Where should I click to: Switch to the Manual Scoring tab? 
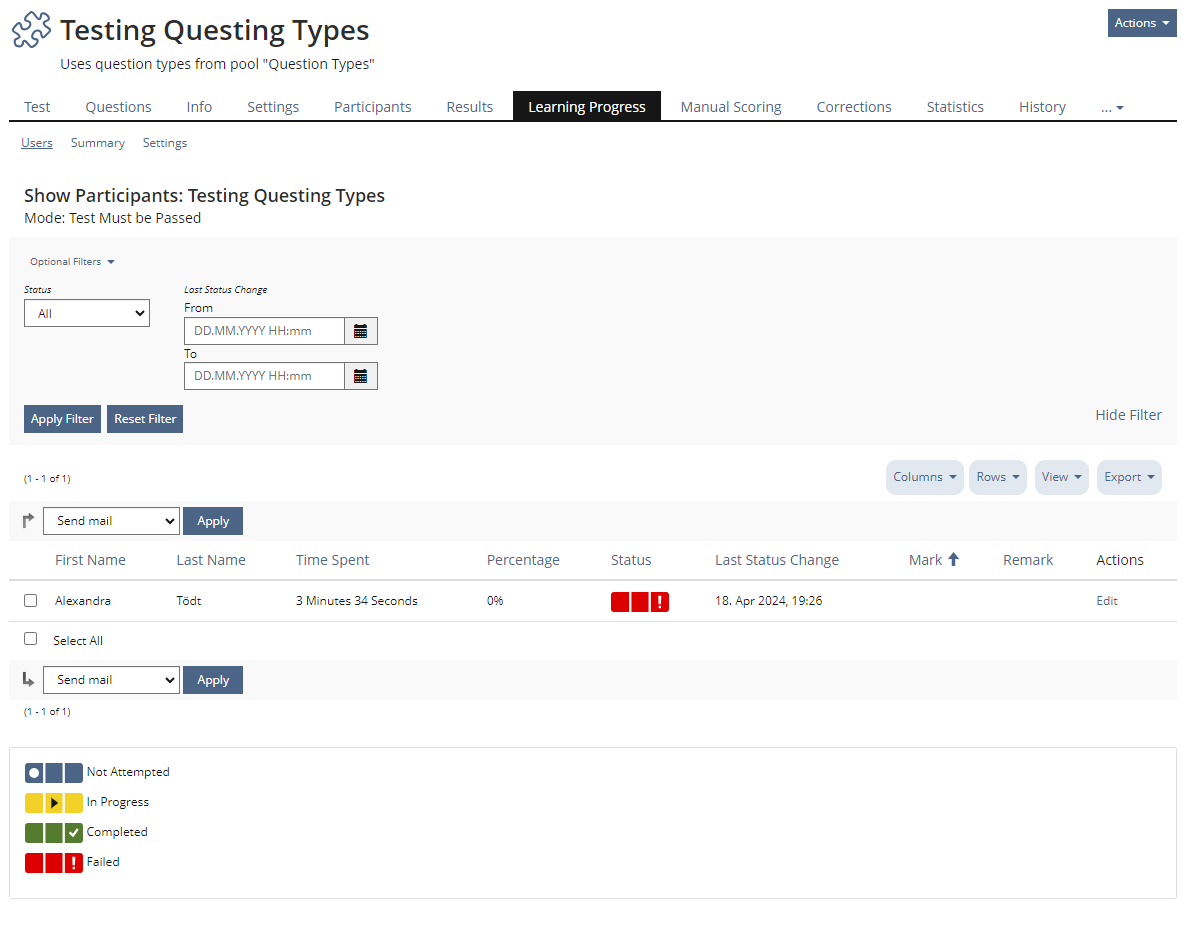click(x=730, y=107)
